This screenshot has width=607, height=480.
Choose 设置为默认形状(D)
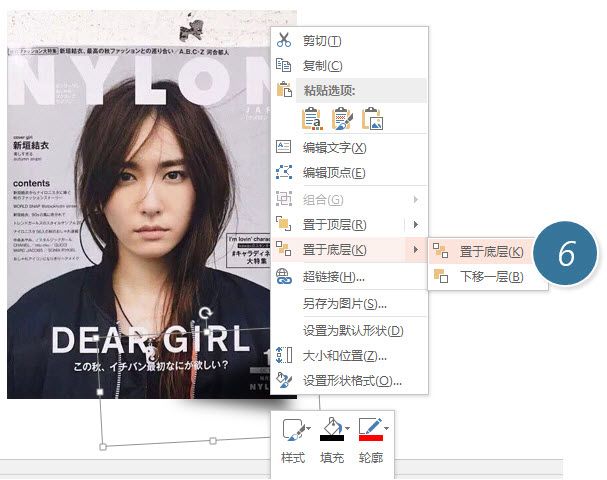[349, 331]
